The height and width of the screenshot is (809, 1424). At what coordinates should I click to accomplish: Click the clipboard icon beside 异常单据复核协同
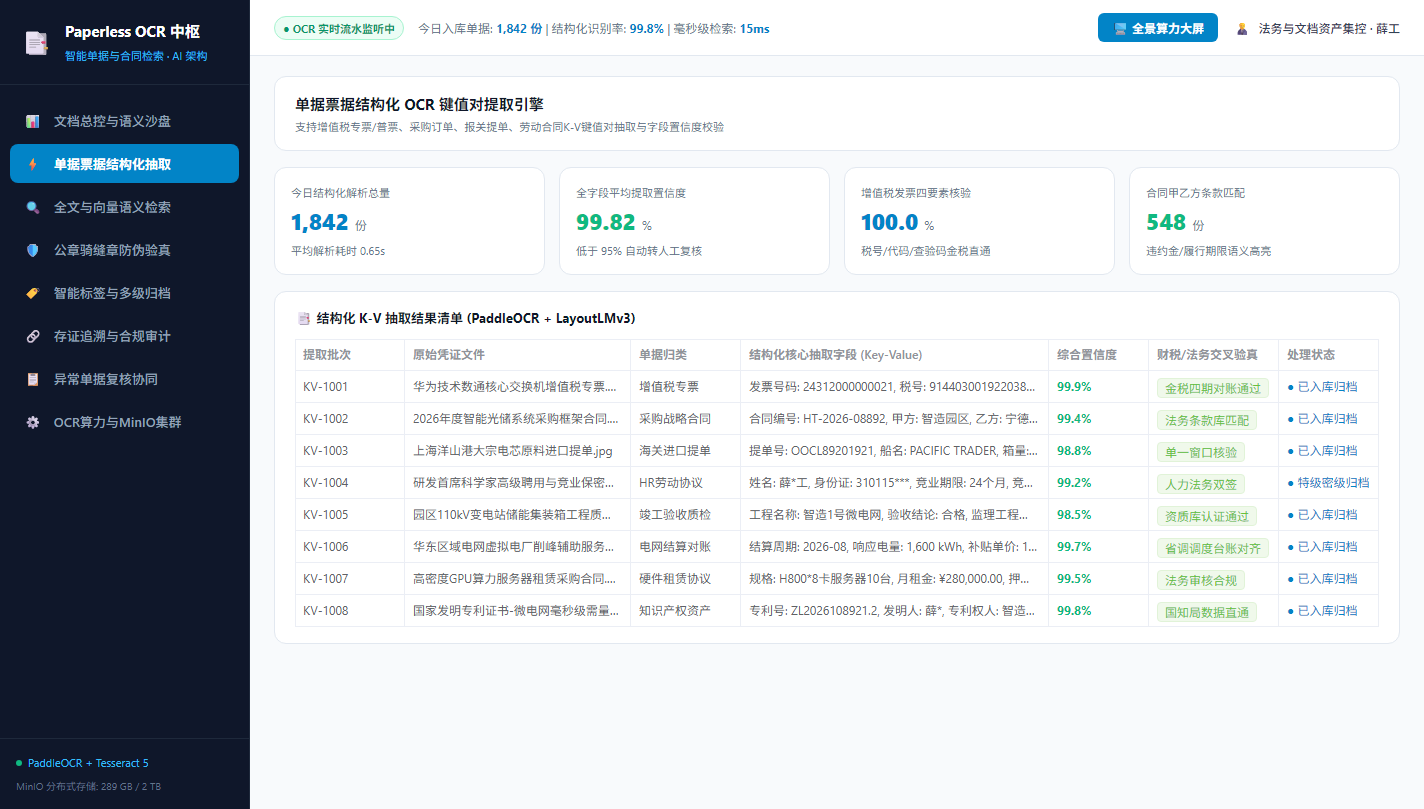point(33,379)
